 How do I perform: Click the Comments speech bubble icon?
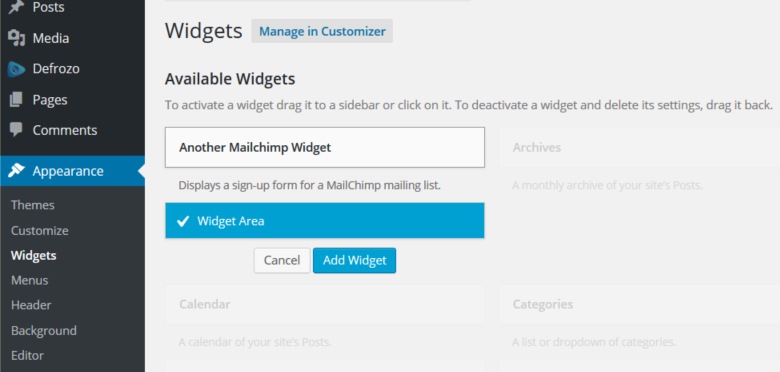[16, 130]
